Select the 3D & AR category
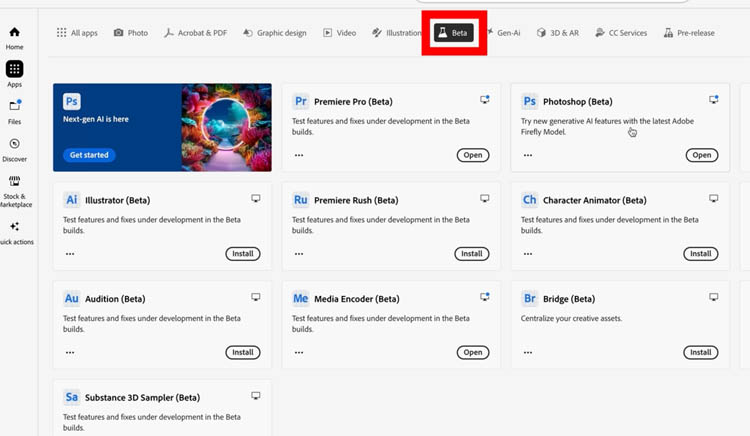Viewport: 750px width, 436px height. tap(558, 33)
